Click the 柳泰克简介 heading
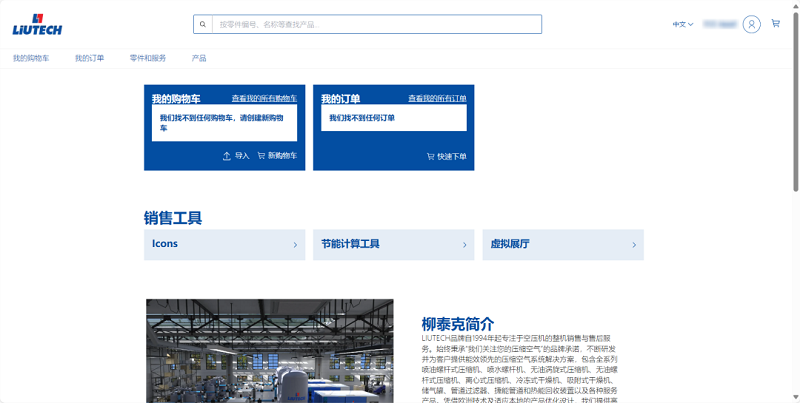Screen dimensions: 800x403 [x=458, y=324]
